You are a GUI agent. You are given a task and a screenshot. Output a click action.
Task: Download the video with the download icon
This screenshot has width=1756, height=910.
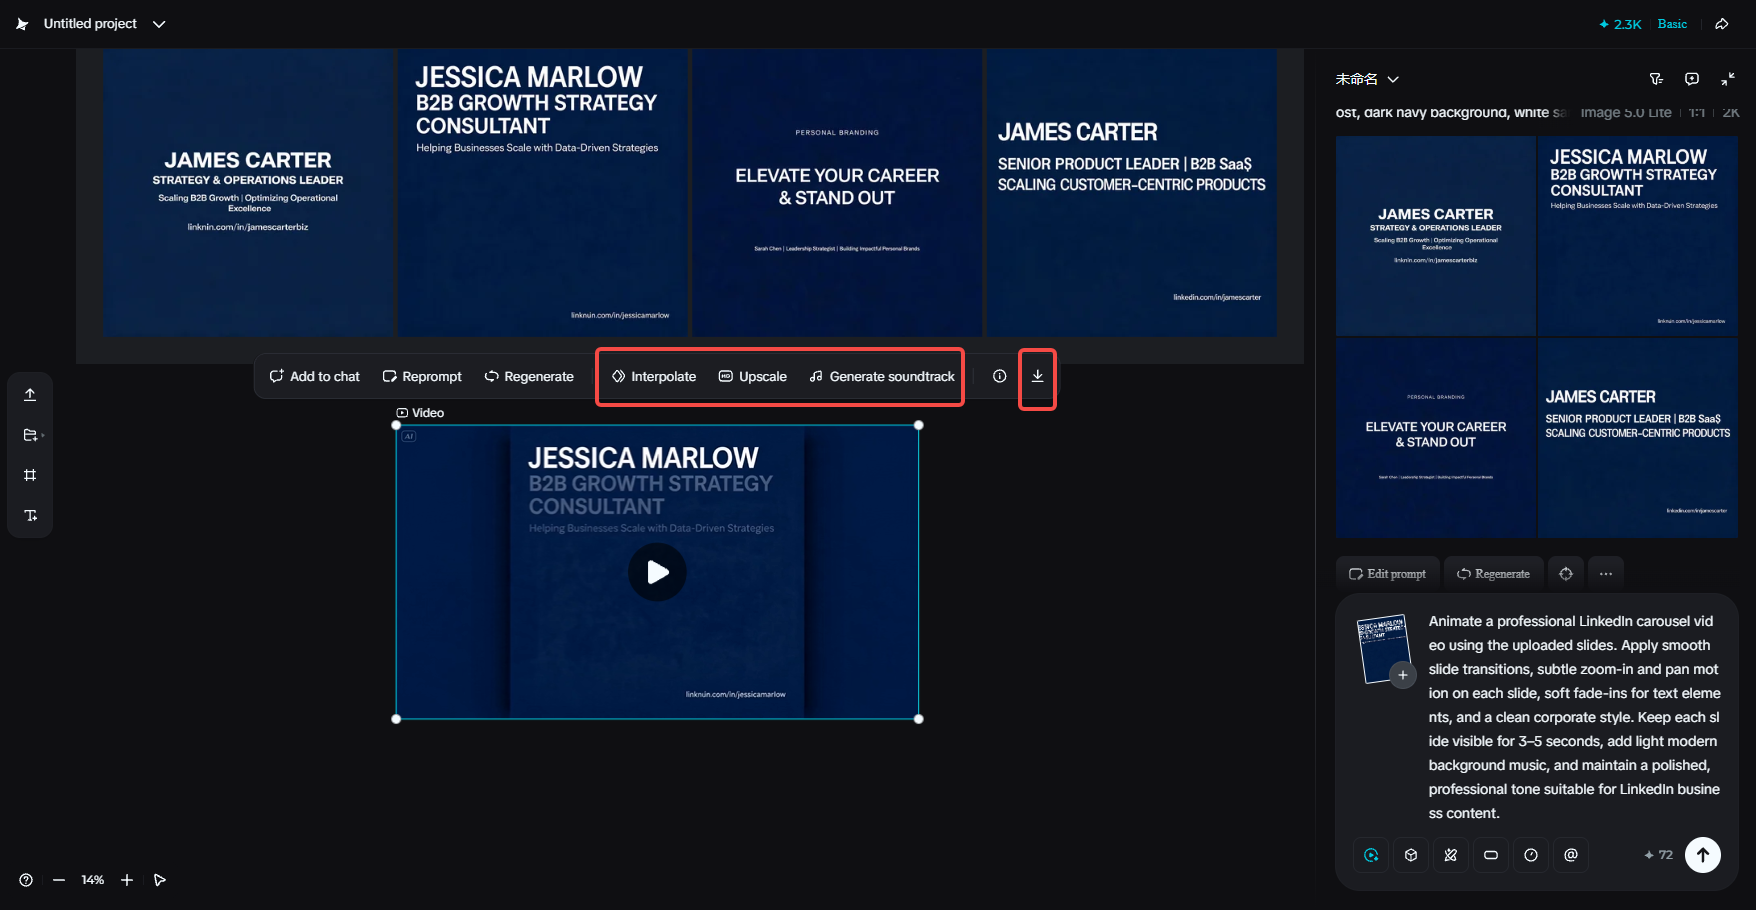point(1038,376)
